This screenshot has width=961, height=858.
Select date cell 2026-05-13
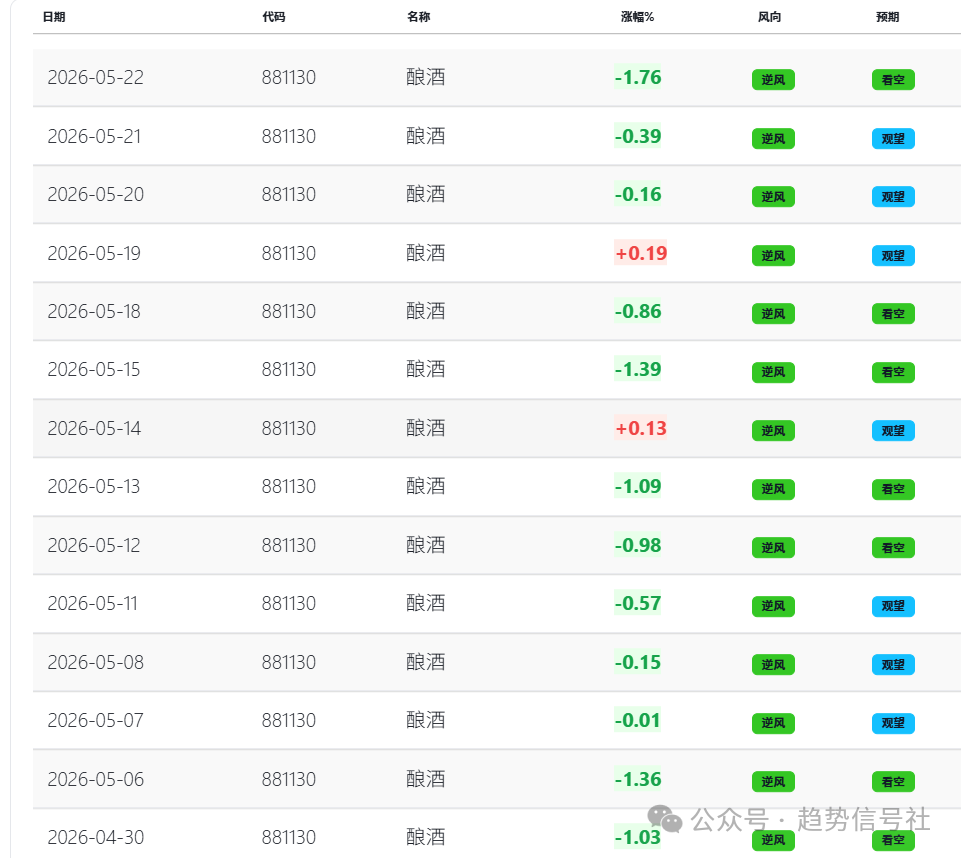94,487
